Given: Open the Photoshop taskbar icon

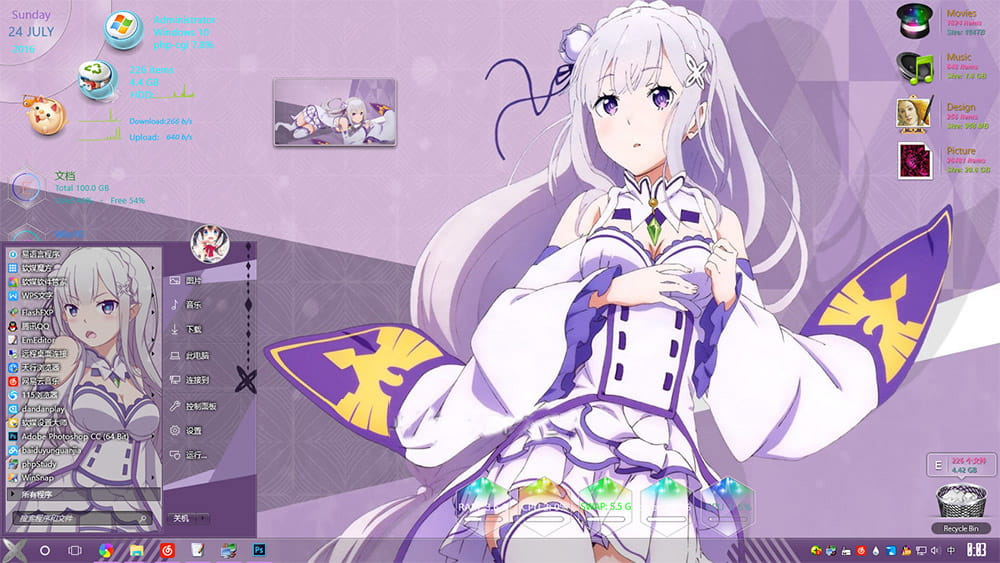Looking at the screenshot, I should click(x=259, y=550).
